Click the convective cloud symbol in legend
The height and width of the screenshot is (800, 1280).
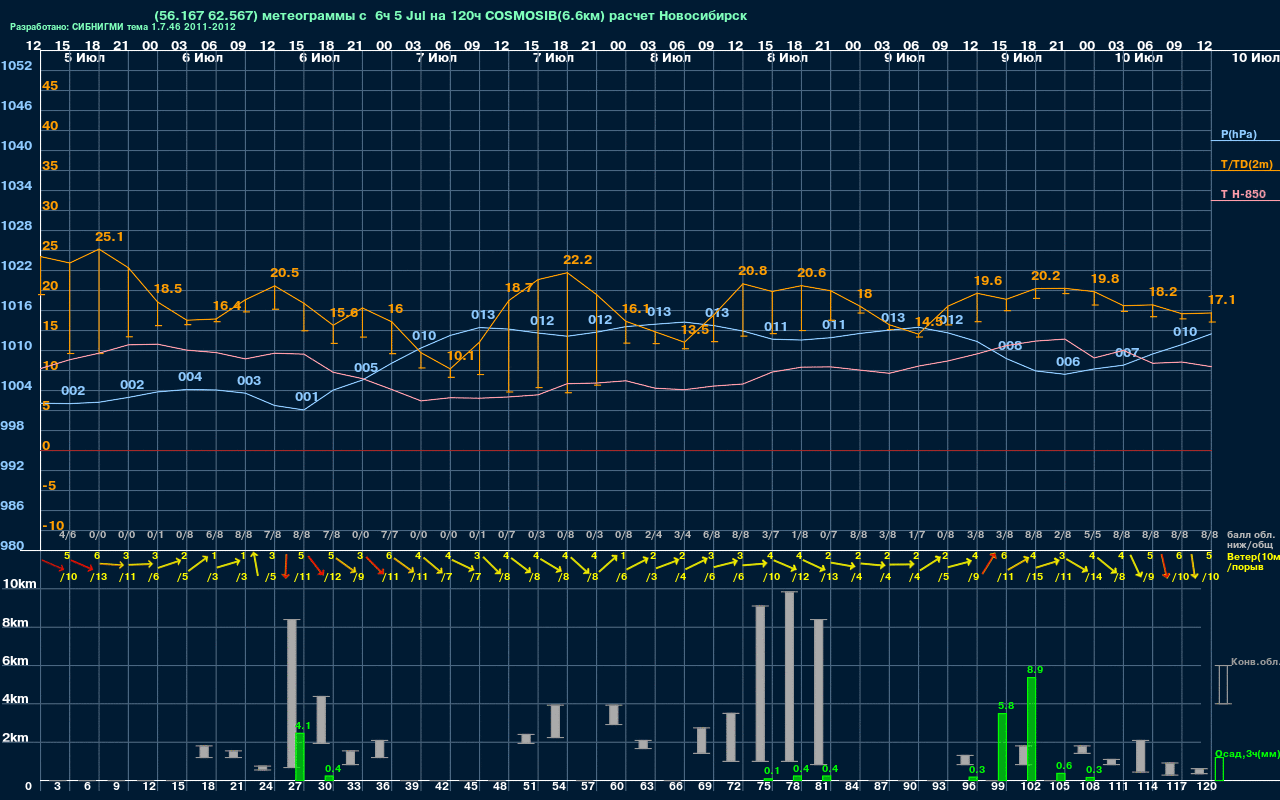(1222, 685)
